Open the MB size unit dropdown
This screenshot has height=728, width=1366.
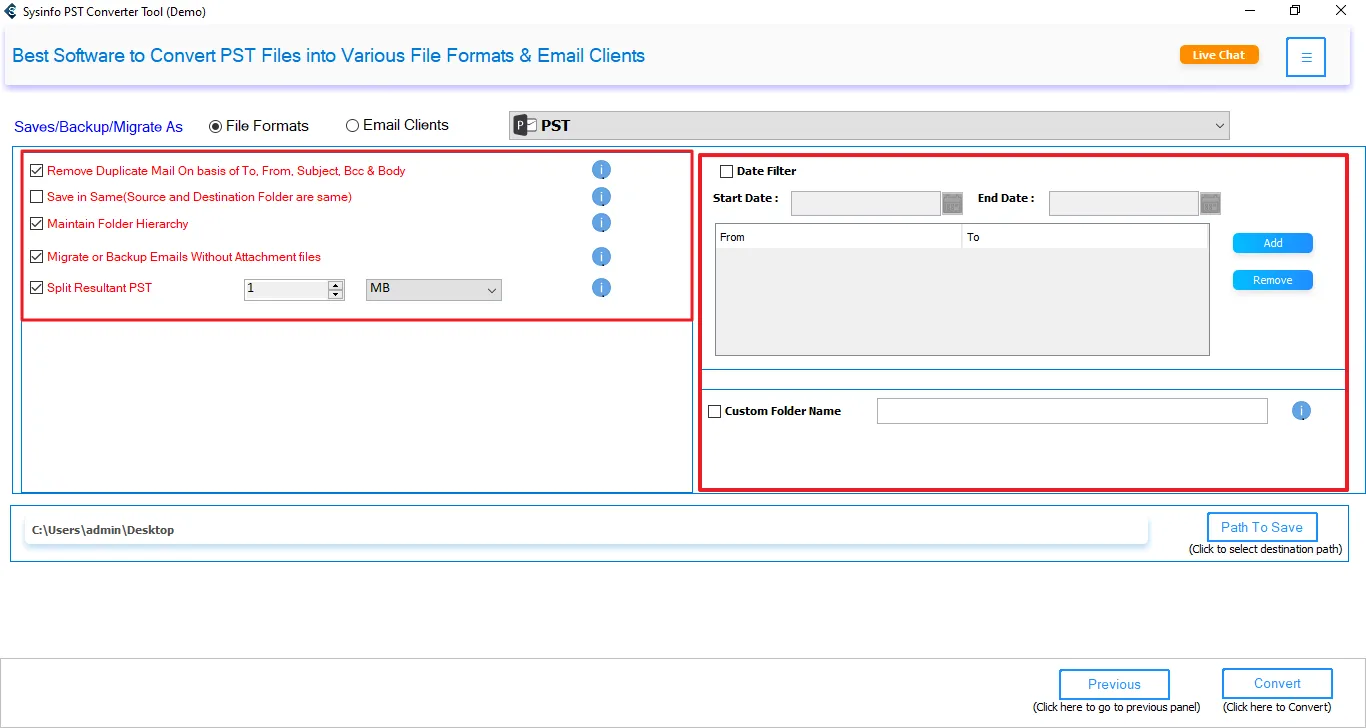pyautogui.click(x=433, y=289)
